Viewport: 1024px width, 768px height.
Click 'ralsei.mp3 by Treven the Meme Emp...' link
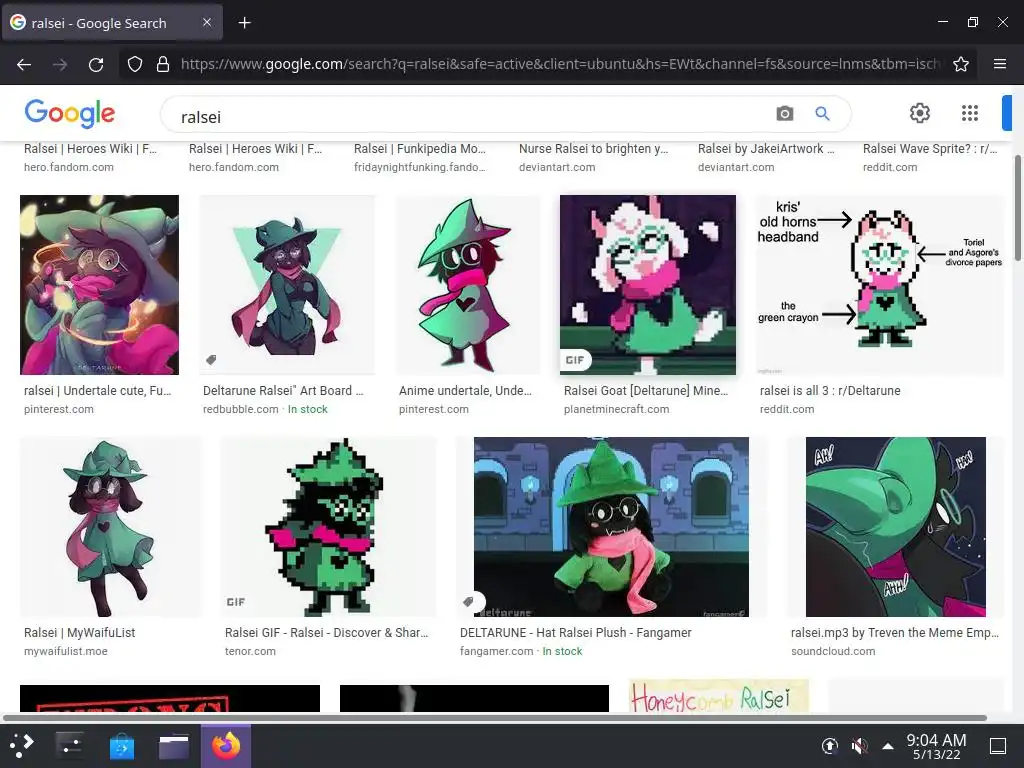[x=895, y=633]
